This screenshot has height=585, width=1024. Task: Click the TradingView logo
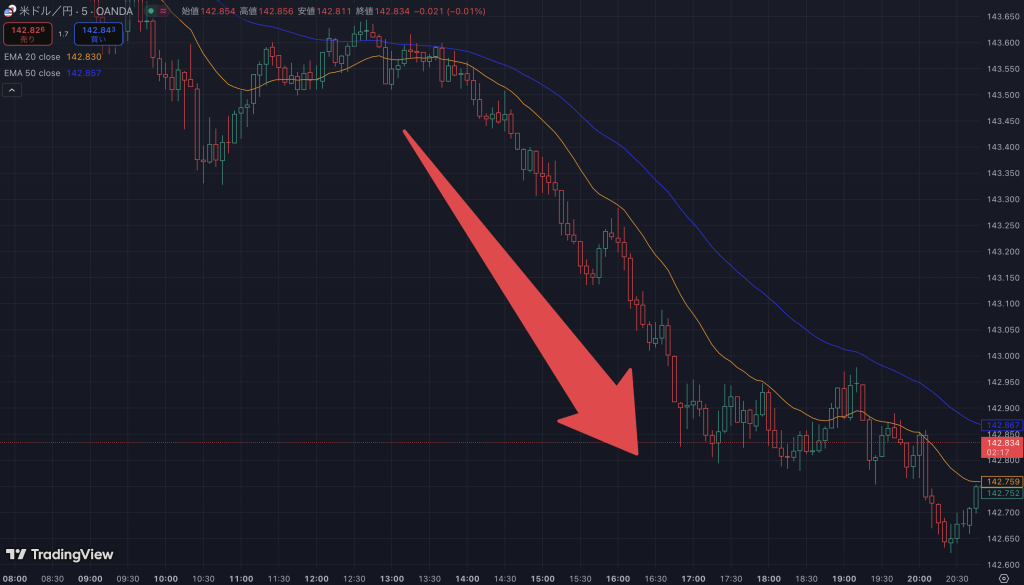click(60, 554)
